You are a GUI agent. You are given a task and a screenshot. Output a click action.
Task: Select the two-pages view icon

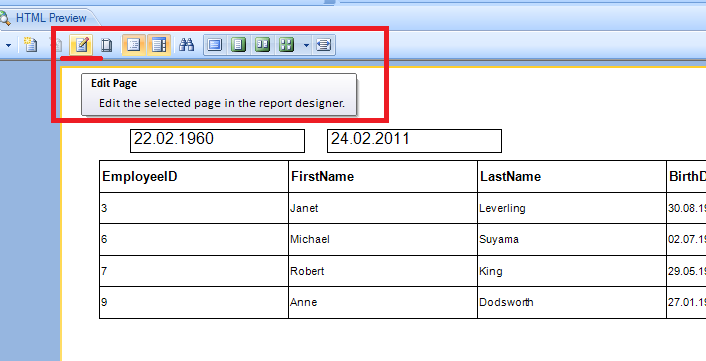(262, 45)
